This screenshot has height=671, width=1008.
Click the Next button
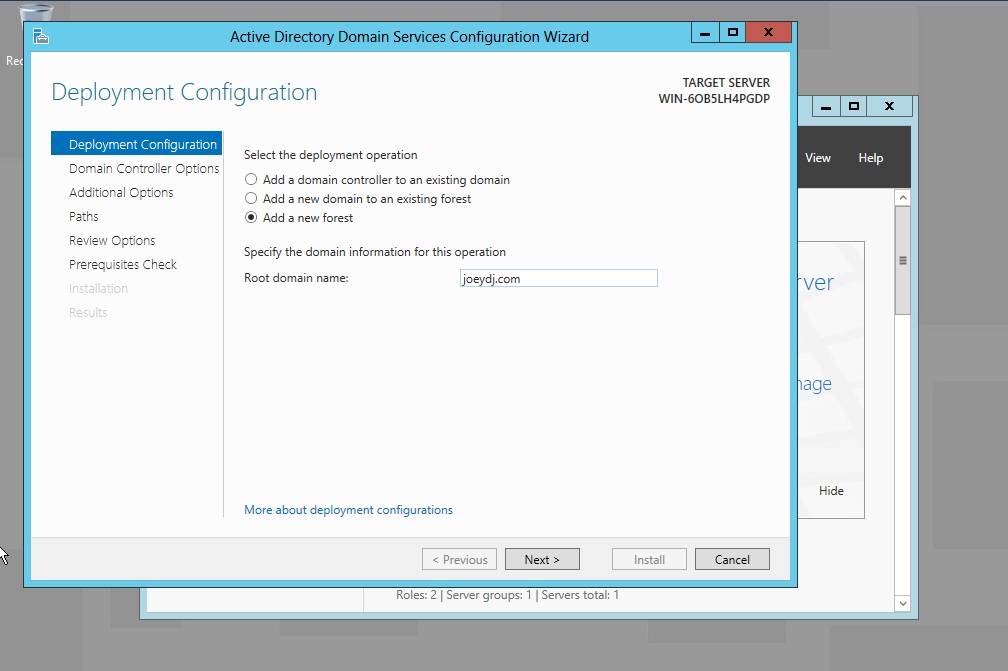coord(542,559)
